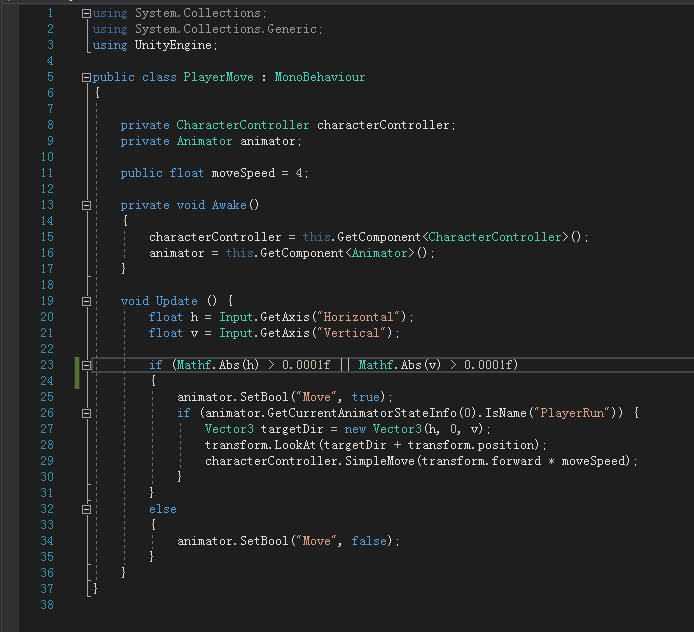Image resolution: width=694 pixels, height=632 pixels.
Task: Click 'new Vector3(h, 0, v)' on line 27
Action: (414, 429)
